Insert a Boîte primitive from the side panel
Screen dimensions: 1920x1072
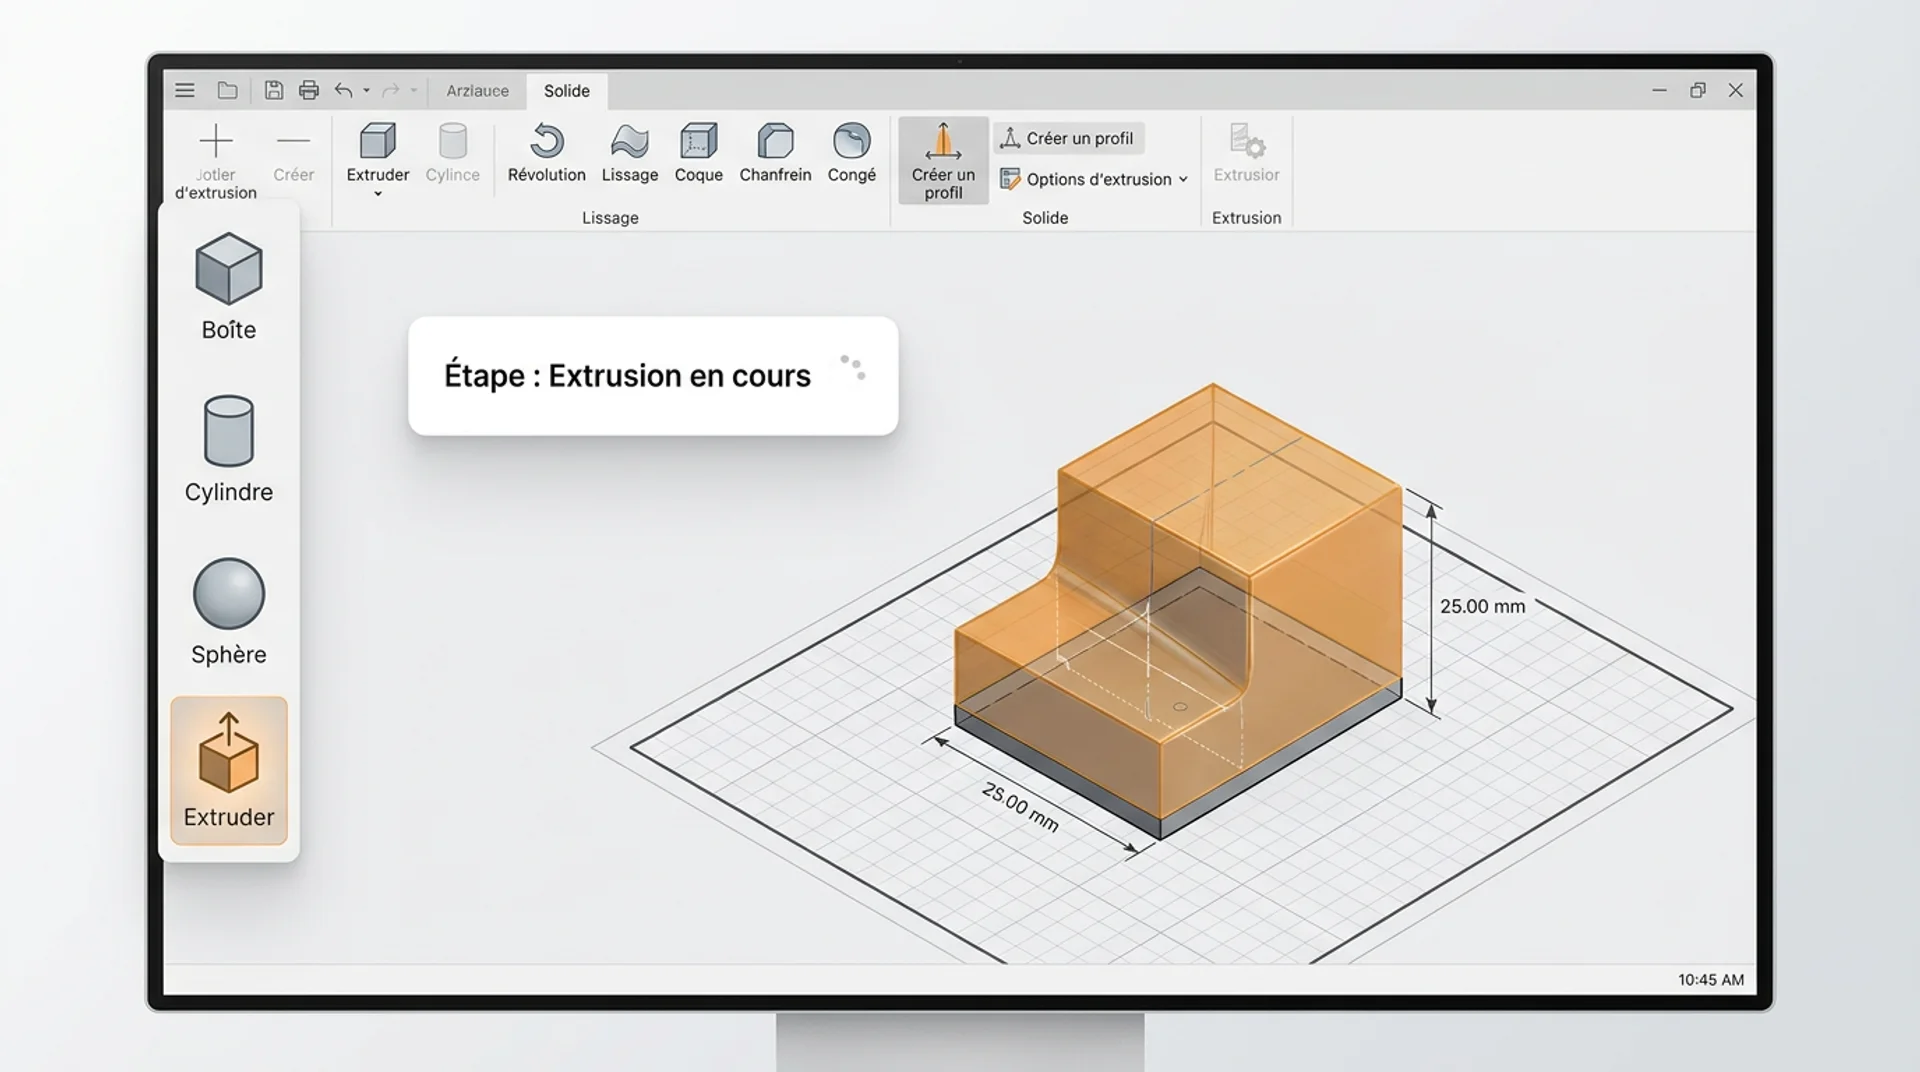point(229,287)
